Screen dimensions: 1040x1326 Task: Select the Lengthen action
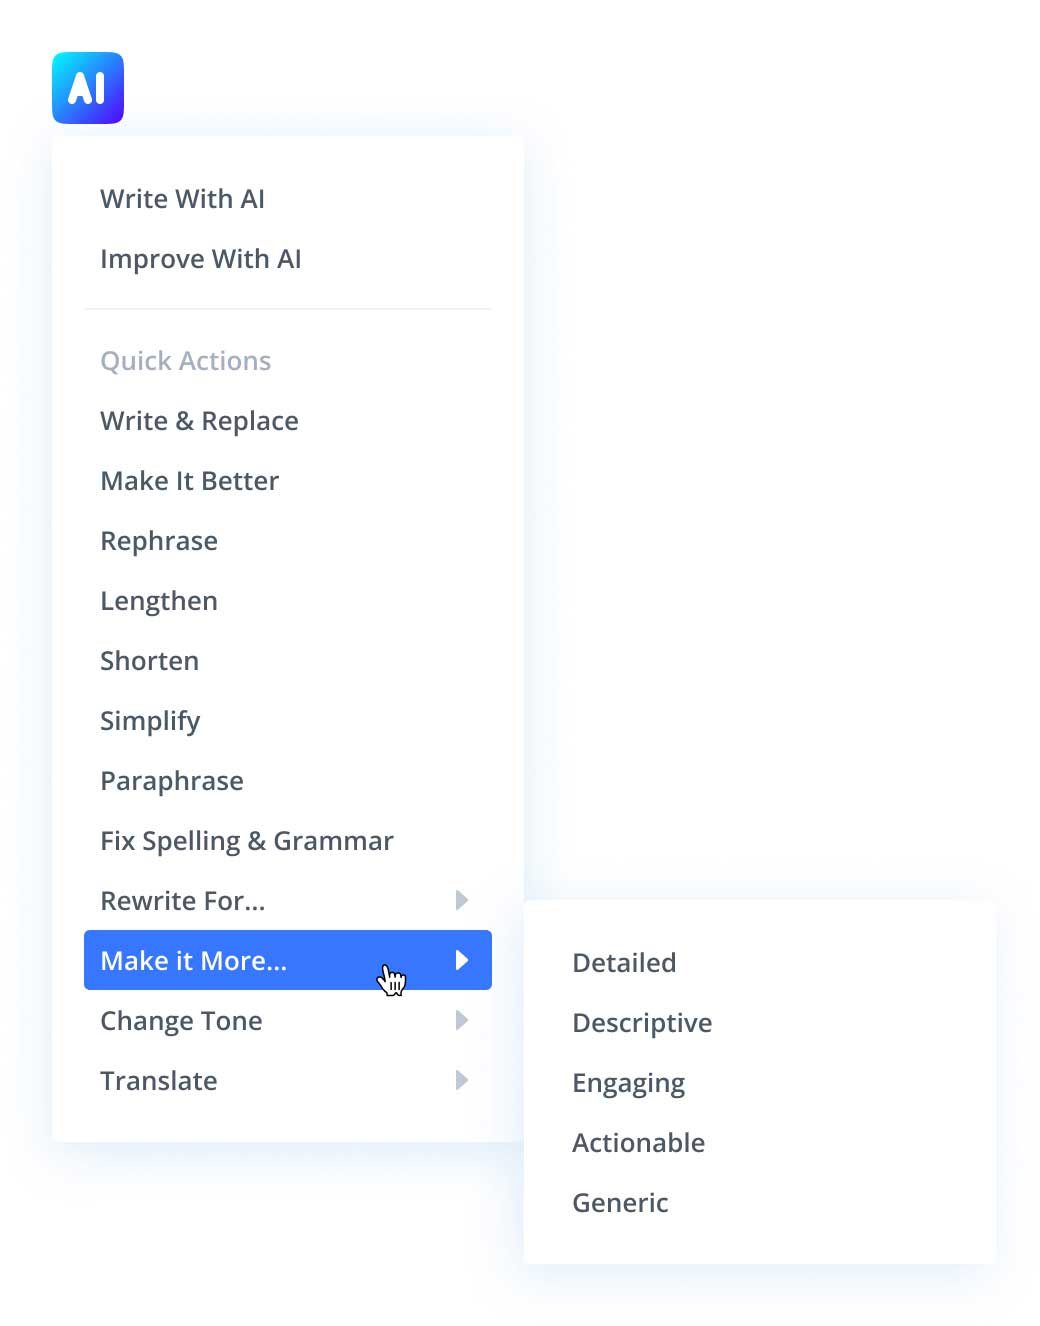click(x=159, y=600)
